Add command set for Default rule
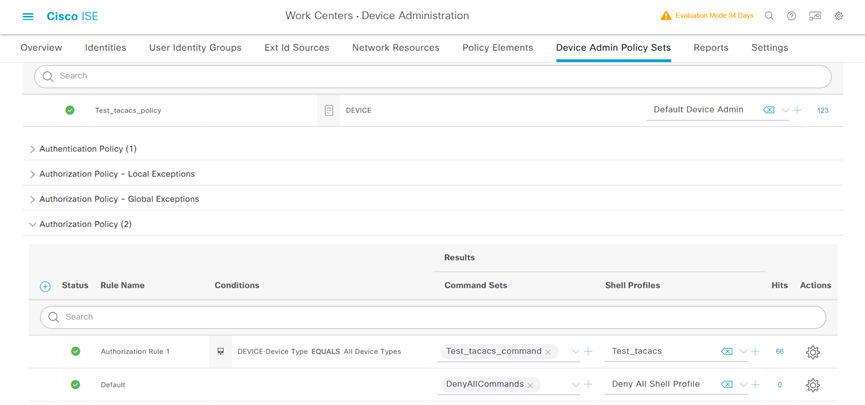The width and height of the screenshot is (865, 405). coord(588,385)
